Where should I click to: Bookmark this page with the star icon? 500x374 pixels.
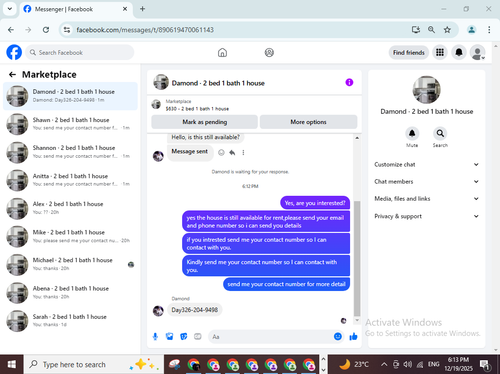point(447,30)
